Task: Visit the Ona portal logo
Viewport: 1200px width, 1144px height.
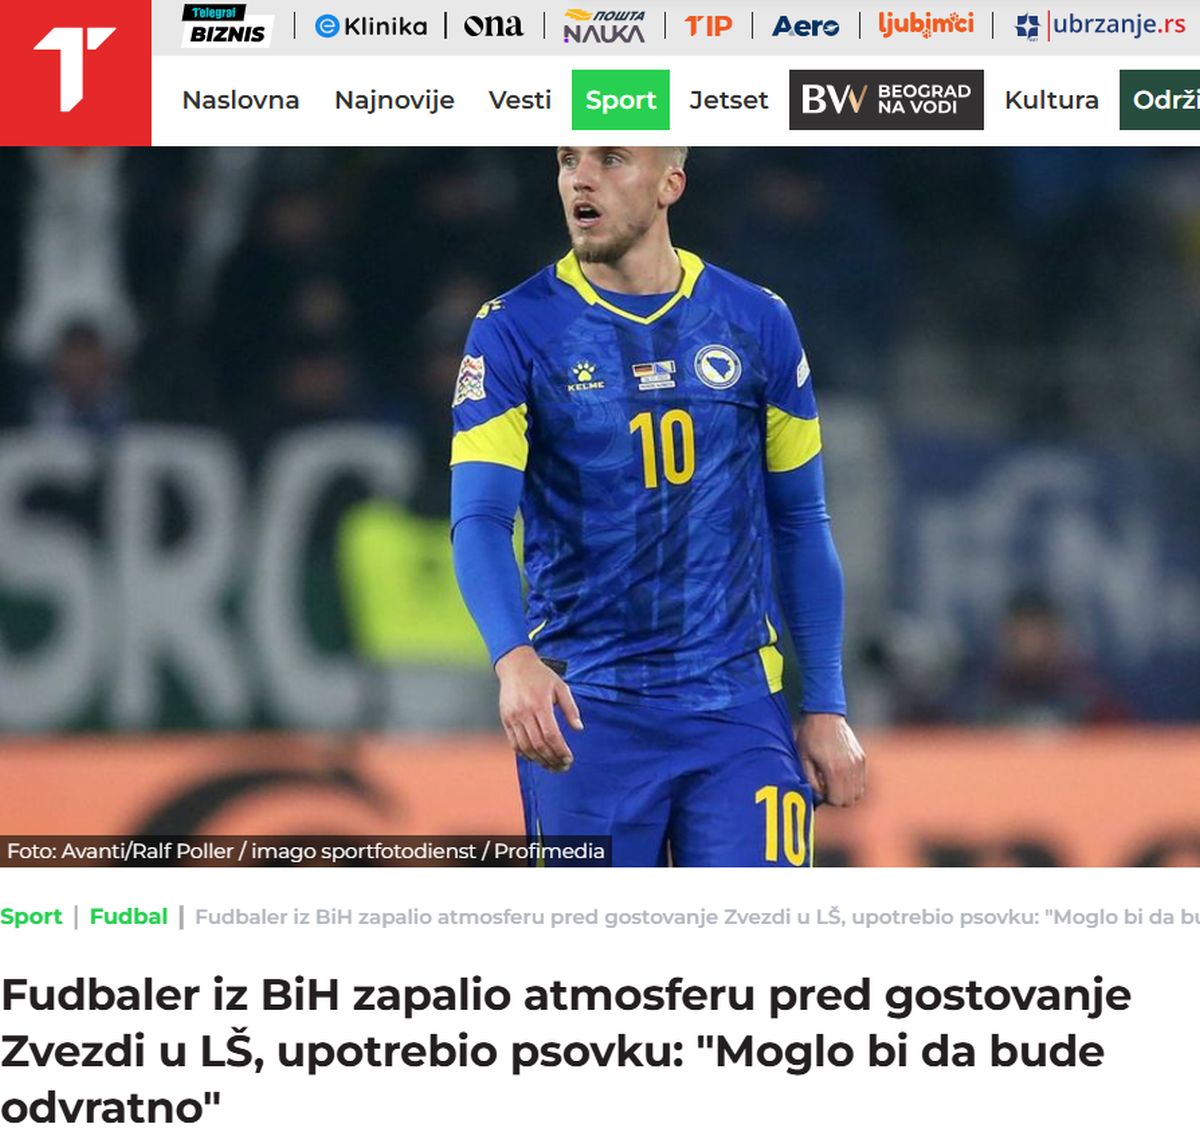Action: point(493,26)
